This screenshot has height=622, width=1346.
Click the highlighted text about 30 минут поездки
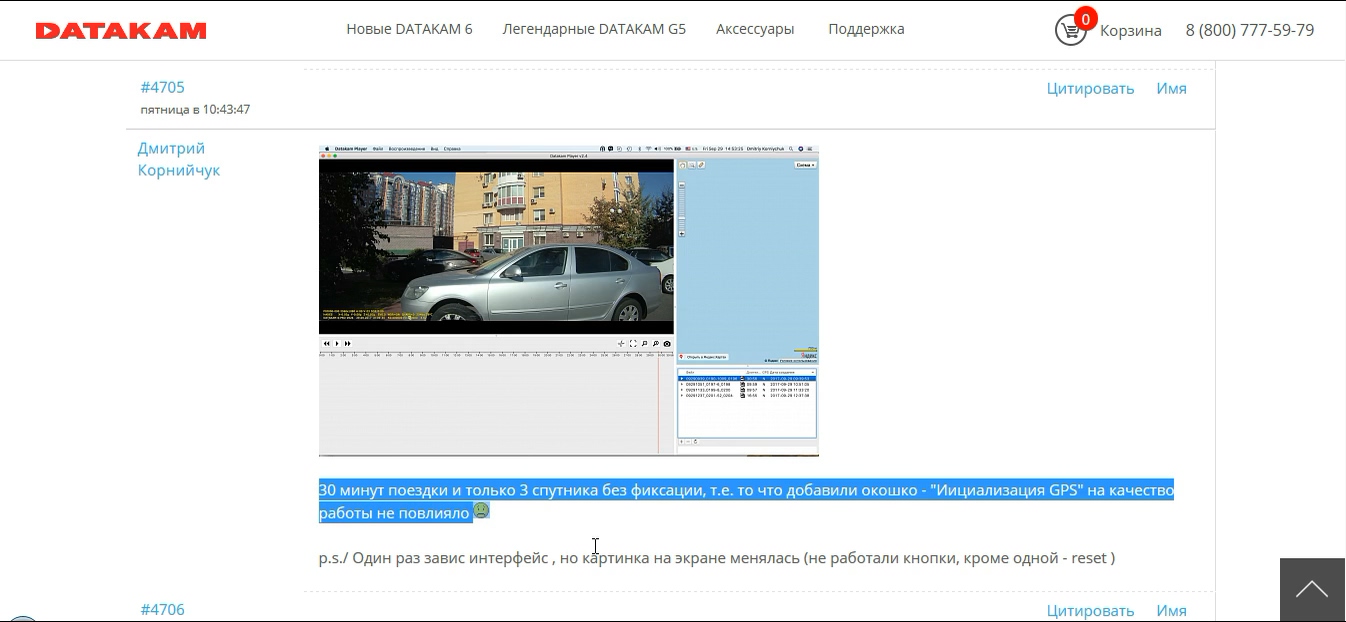(x=745, y=490)
